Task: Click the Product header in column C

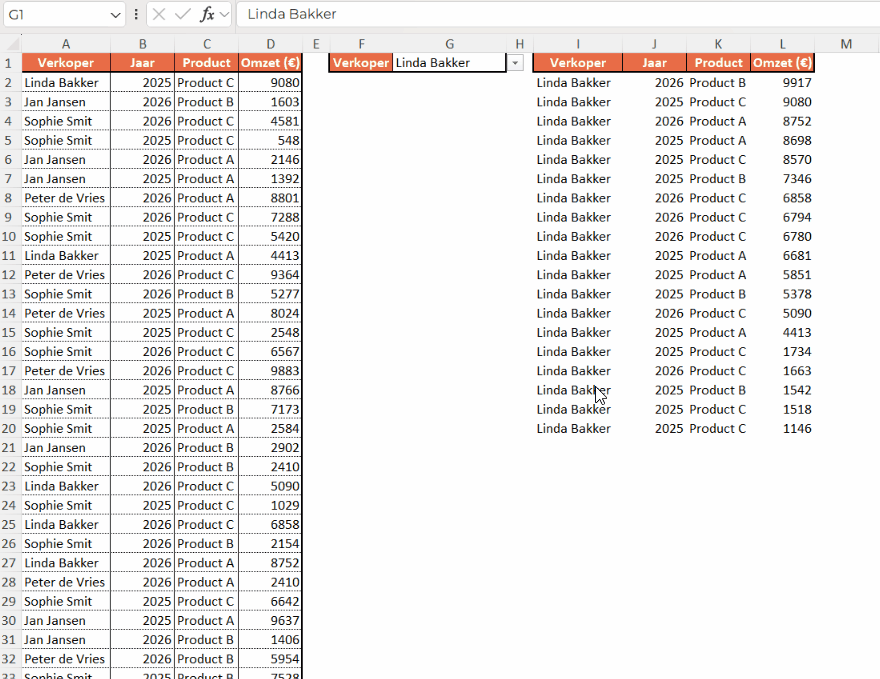Action: [207, 63]
